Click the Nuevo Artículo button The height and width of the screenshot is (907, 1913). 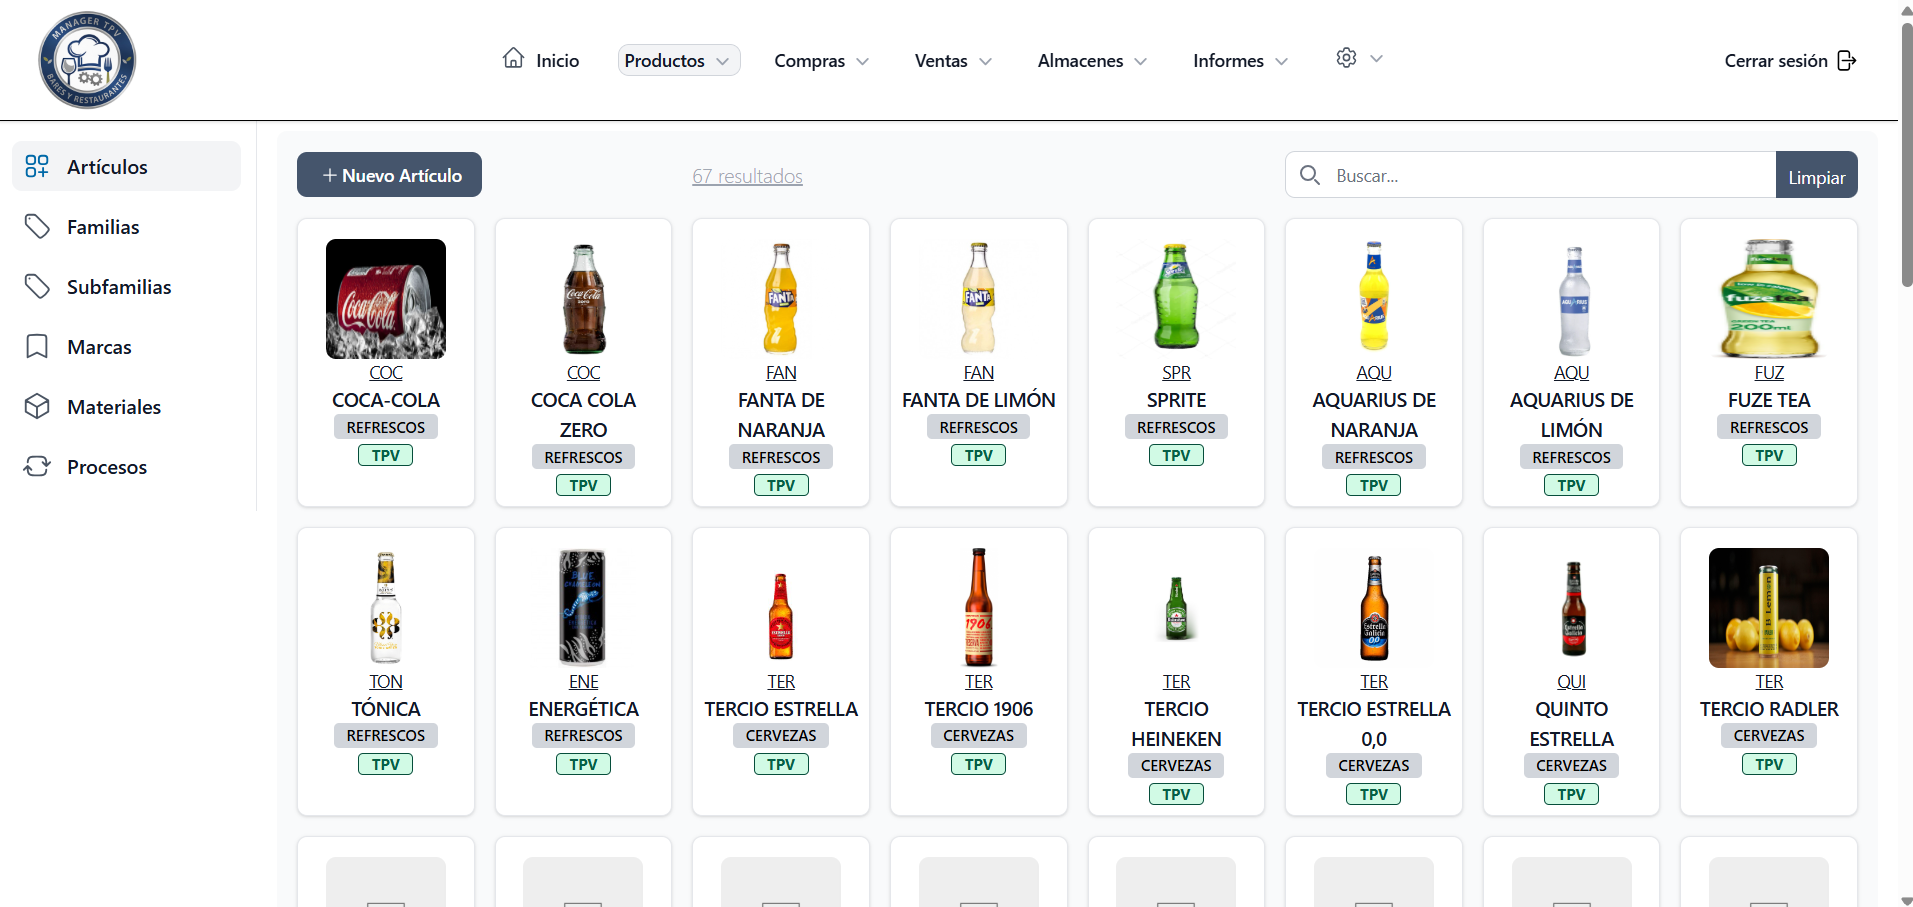point(389,175)
